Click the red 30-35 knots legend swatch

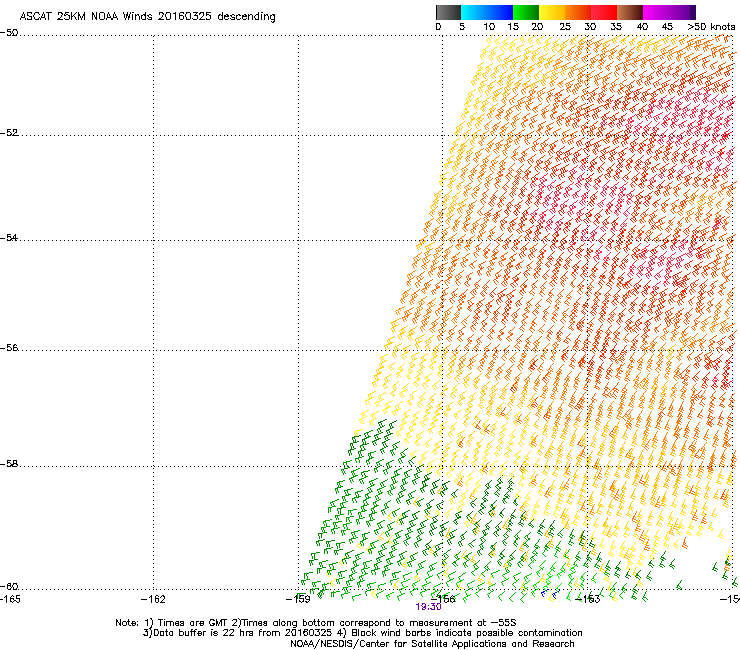pyautogui.click(x=604, y=12)
